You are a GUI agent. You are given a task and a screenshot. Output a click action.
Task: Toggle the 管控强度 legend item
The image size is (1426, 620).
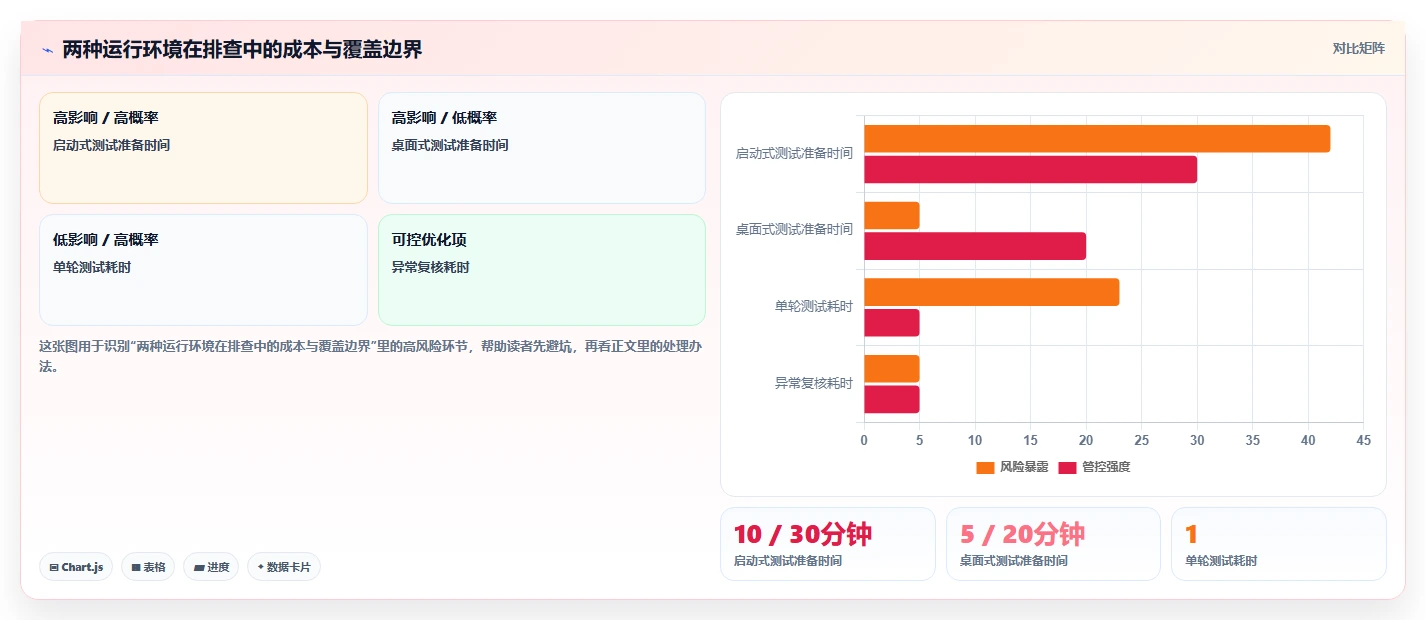click(x=1094, y=467)
